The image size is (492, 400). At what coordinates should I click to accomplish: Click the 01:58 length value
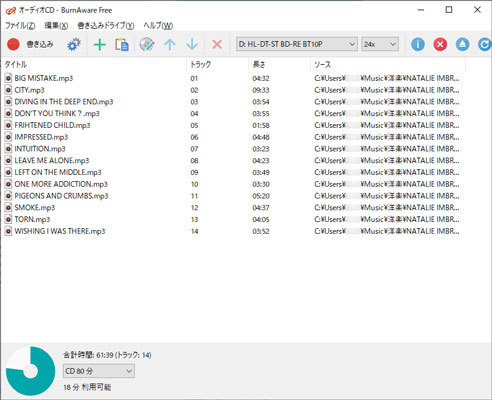261,125
